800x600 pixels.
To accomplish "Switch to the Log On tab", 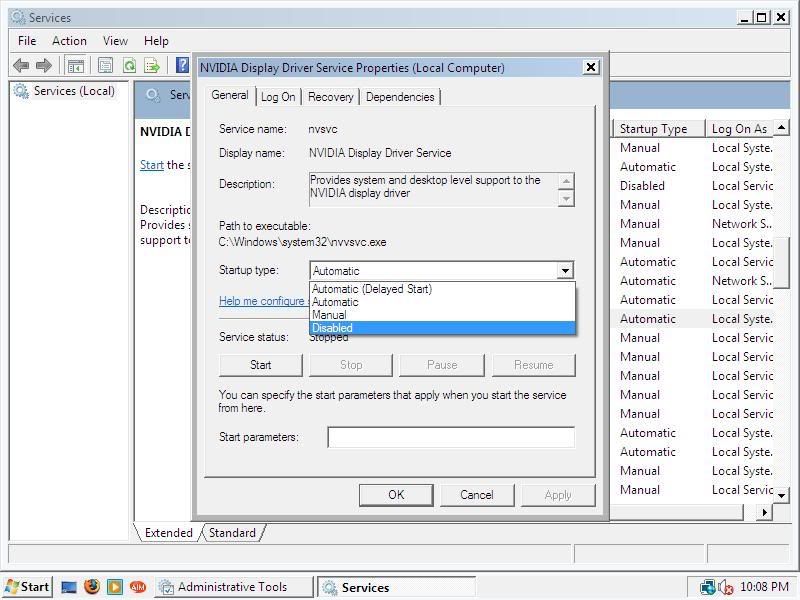I will point(278,97).
